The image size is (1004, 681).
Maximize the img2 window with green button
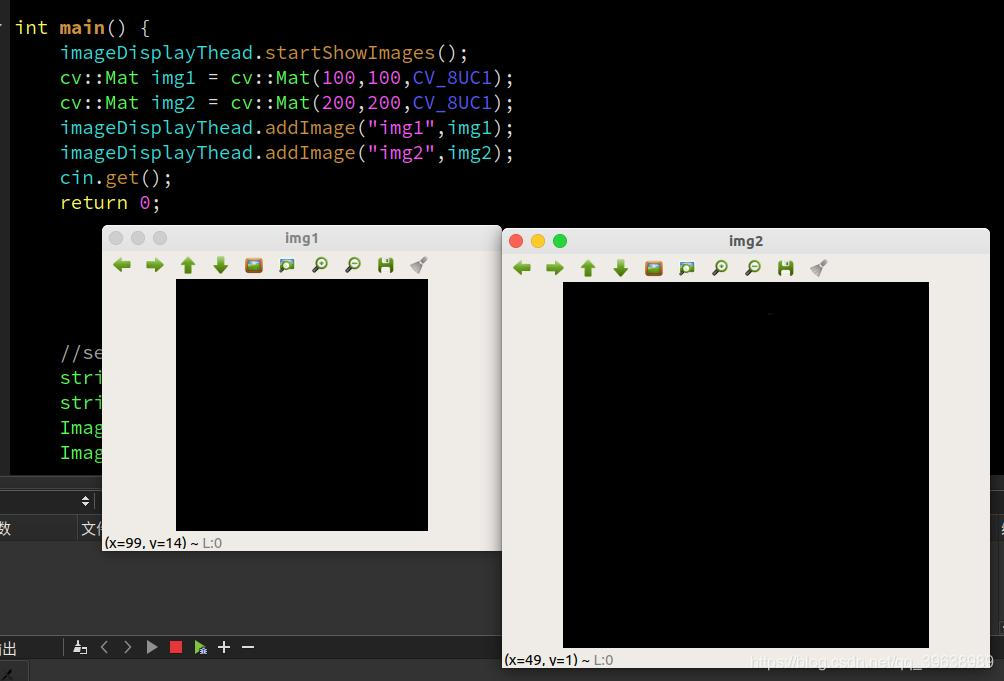560,241
